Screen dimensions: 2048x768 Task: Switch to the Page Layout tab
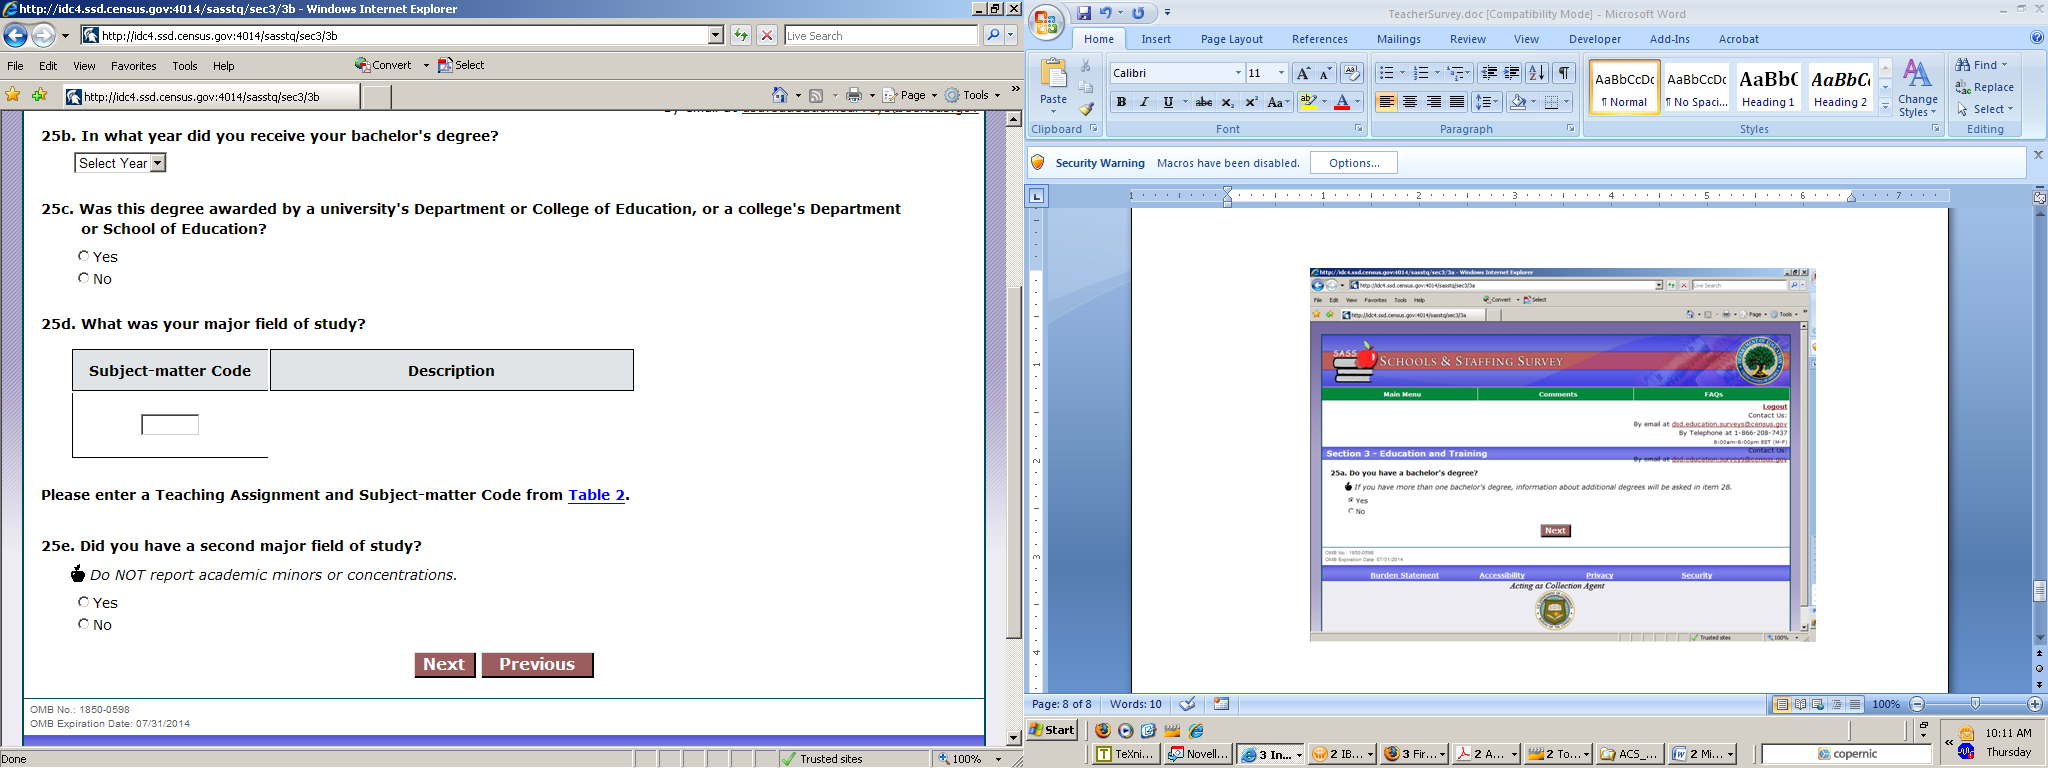coord(1231,39)
